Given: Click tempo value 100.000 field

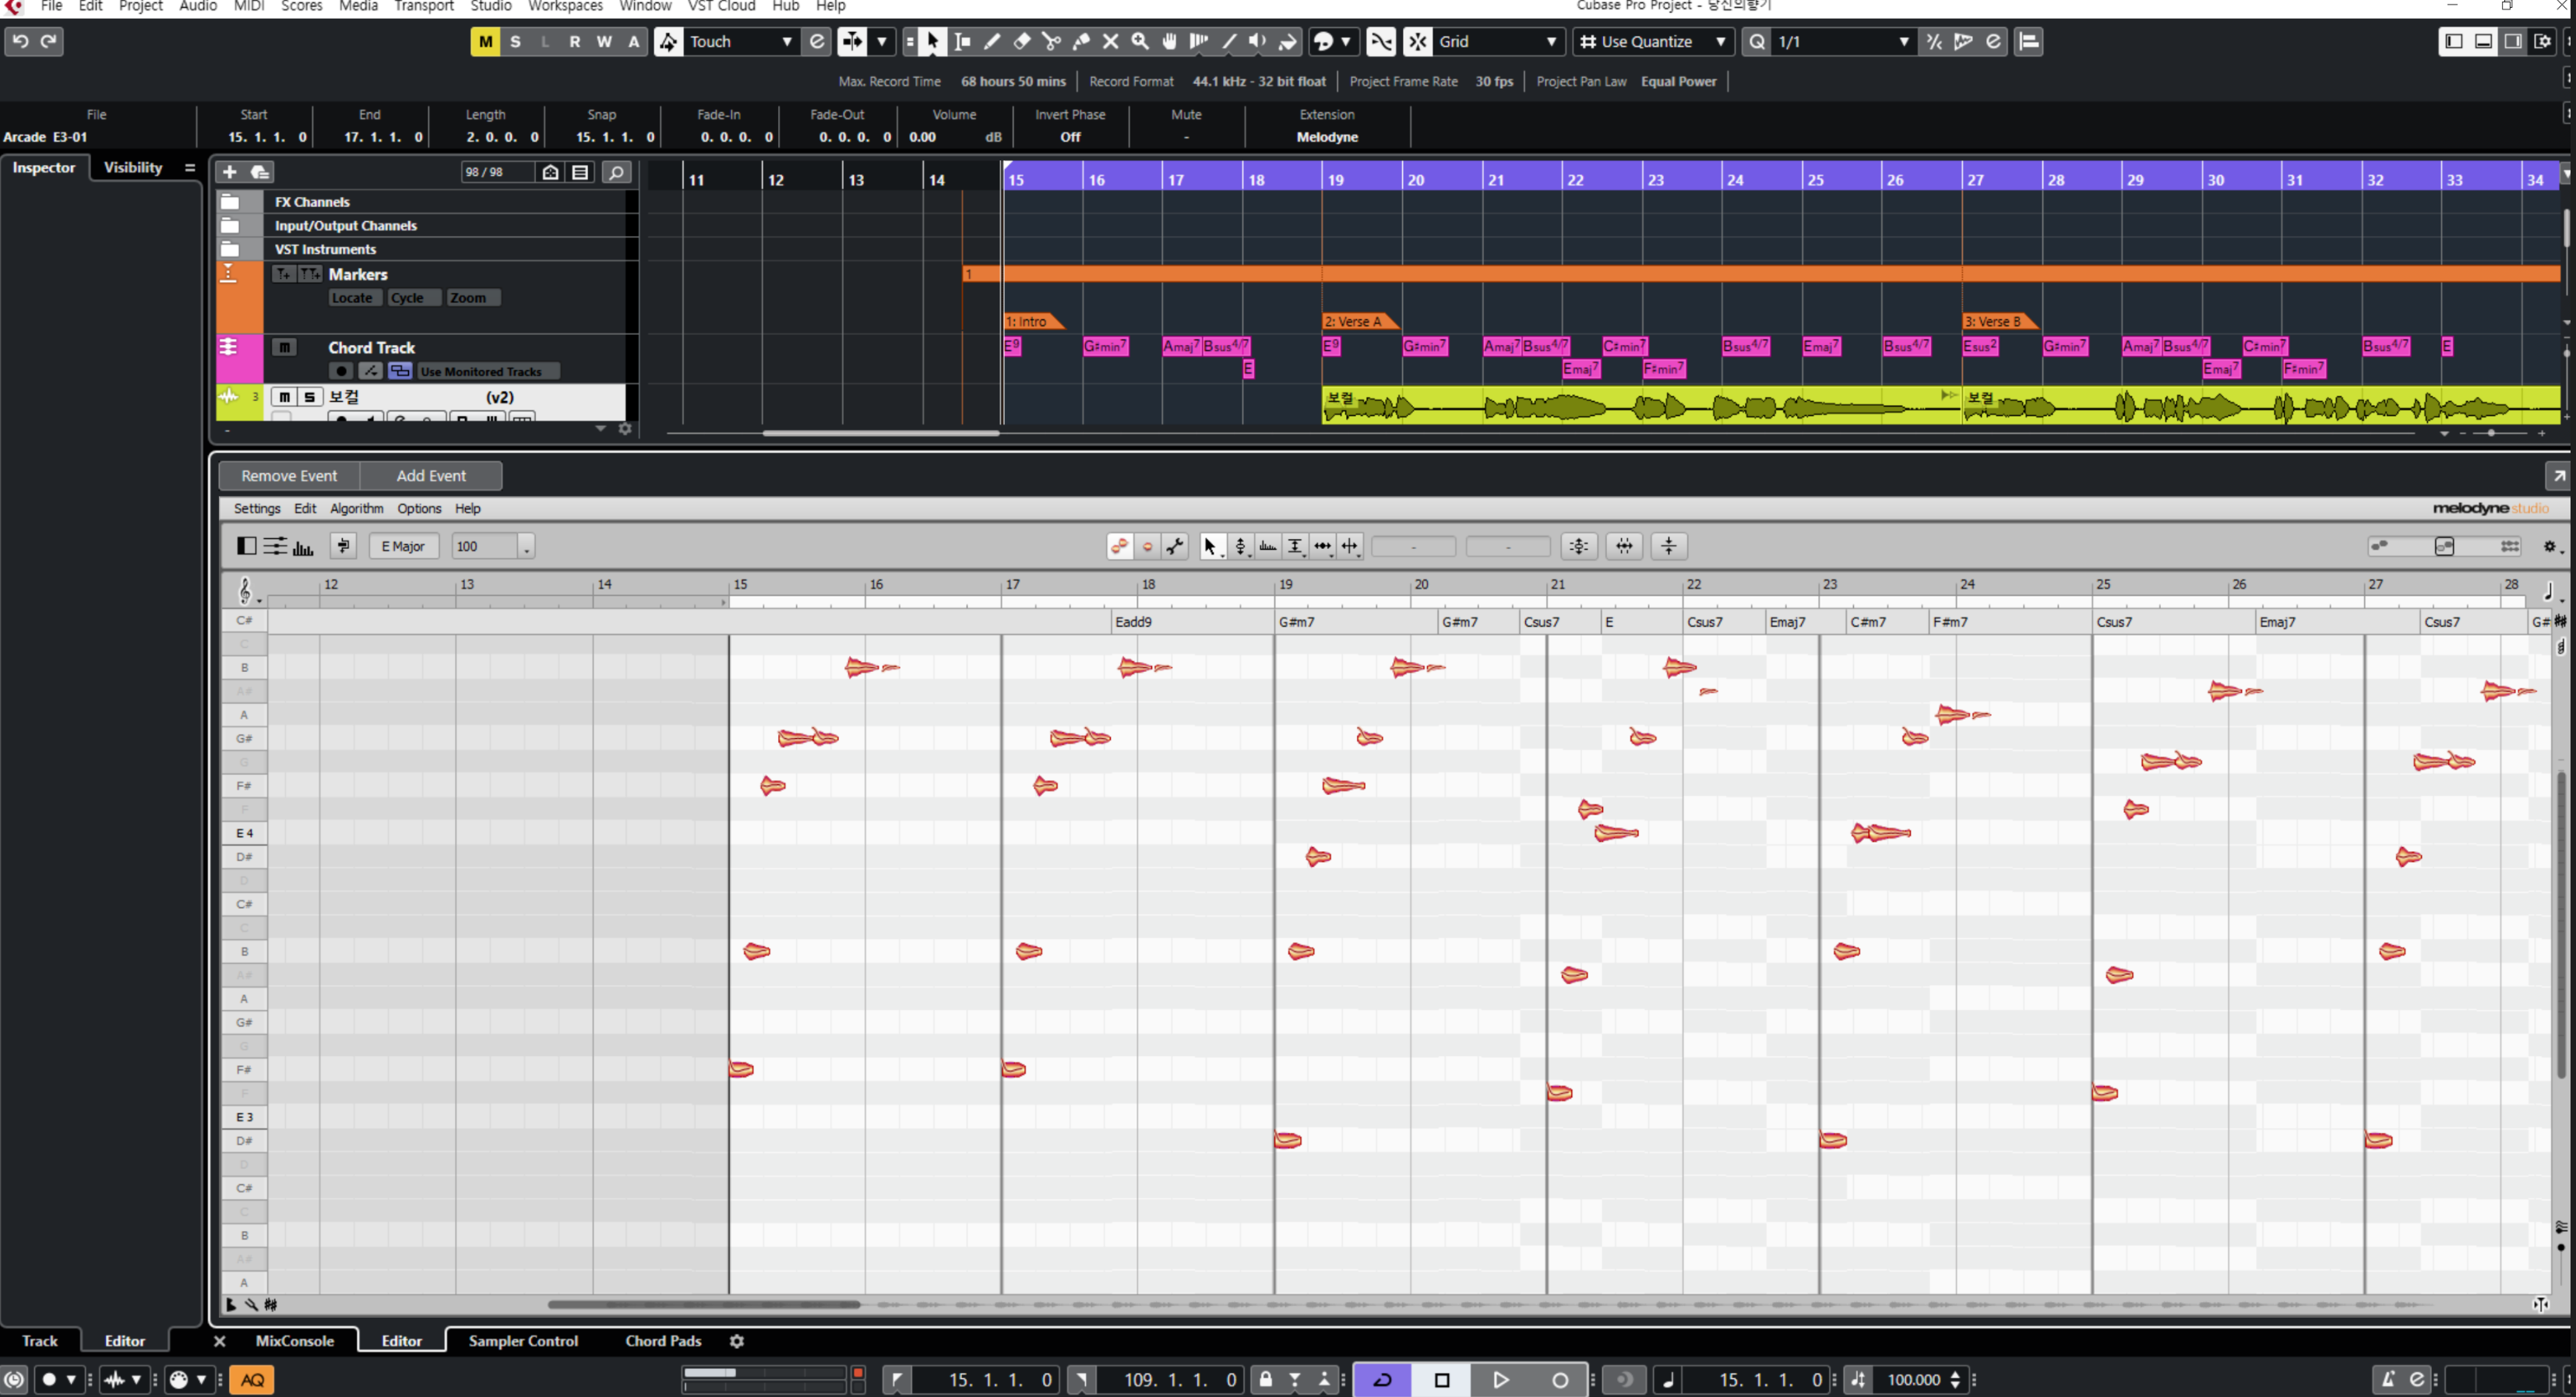Looking at the screenshot, I should 1914,1380.
